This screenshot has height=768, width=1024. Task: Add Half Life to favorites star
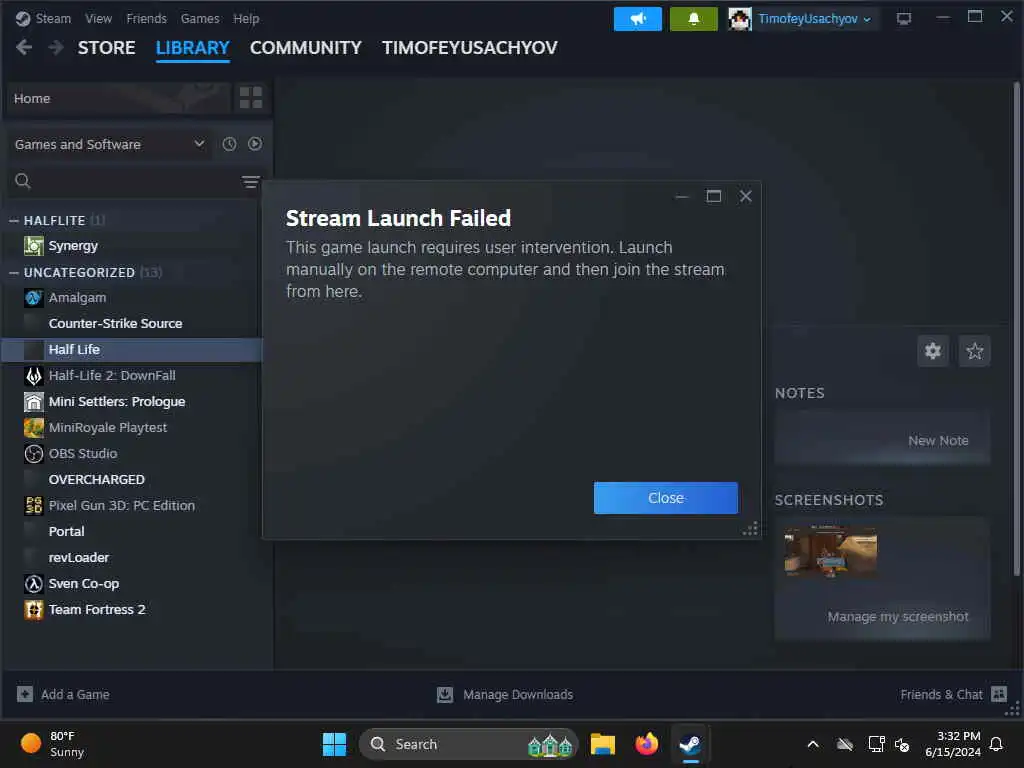pyautogui.click(x=974, y=351)
